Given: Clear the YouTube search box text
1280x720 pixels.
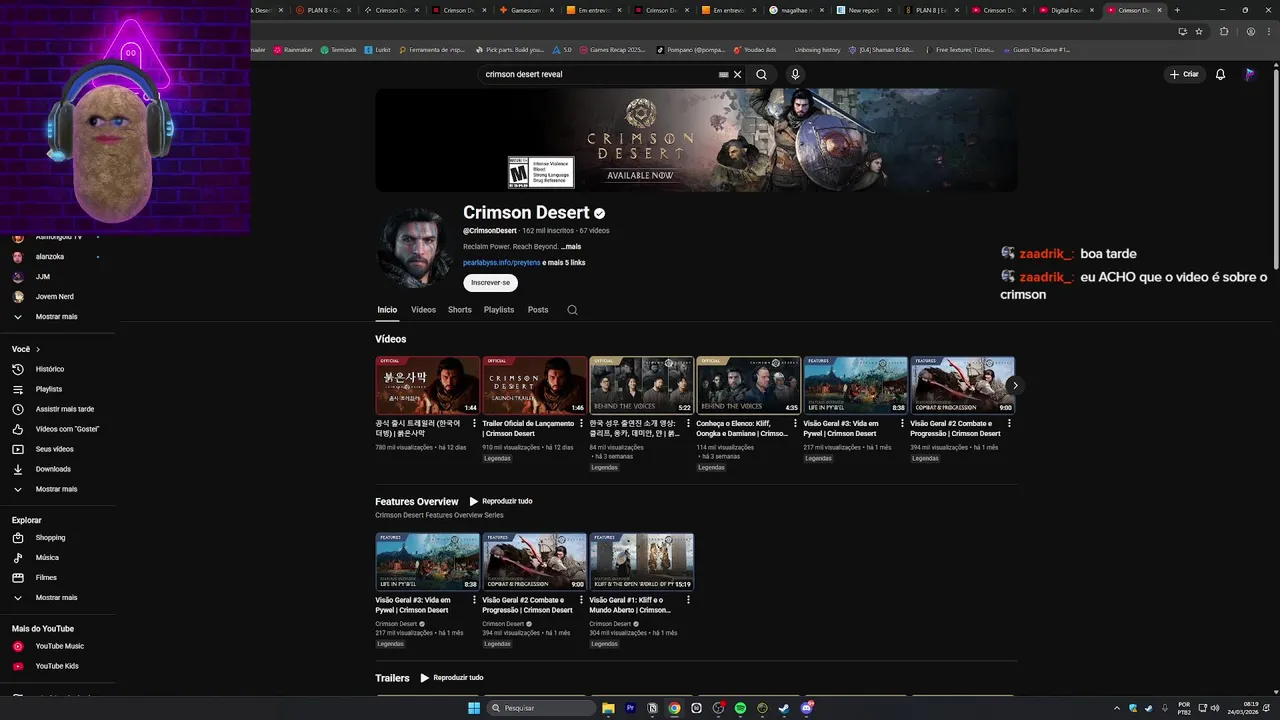Looking at the screenshot, I should [738, 74].
